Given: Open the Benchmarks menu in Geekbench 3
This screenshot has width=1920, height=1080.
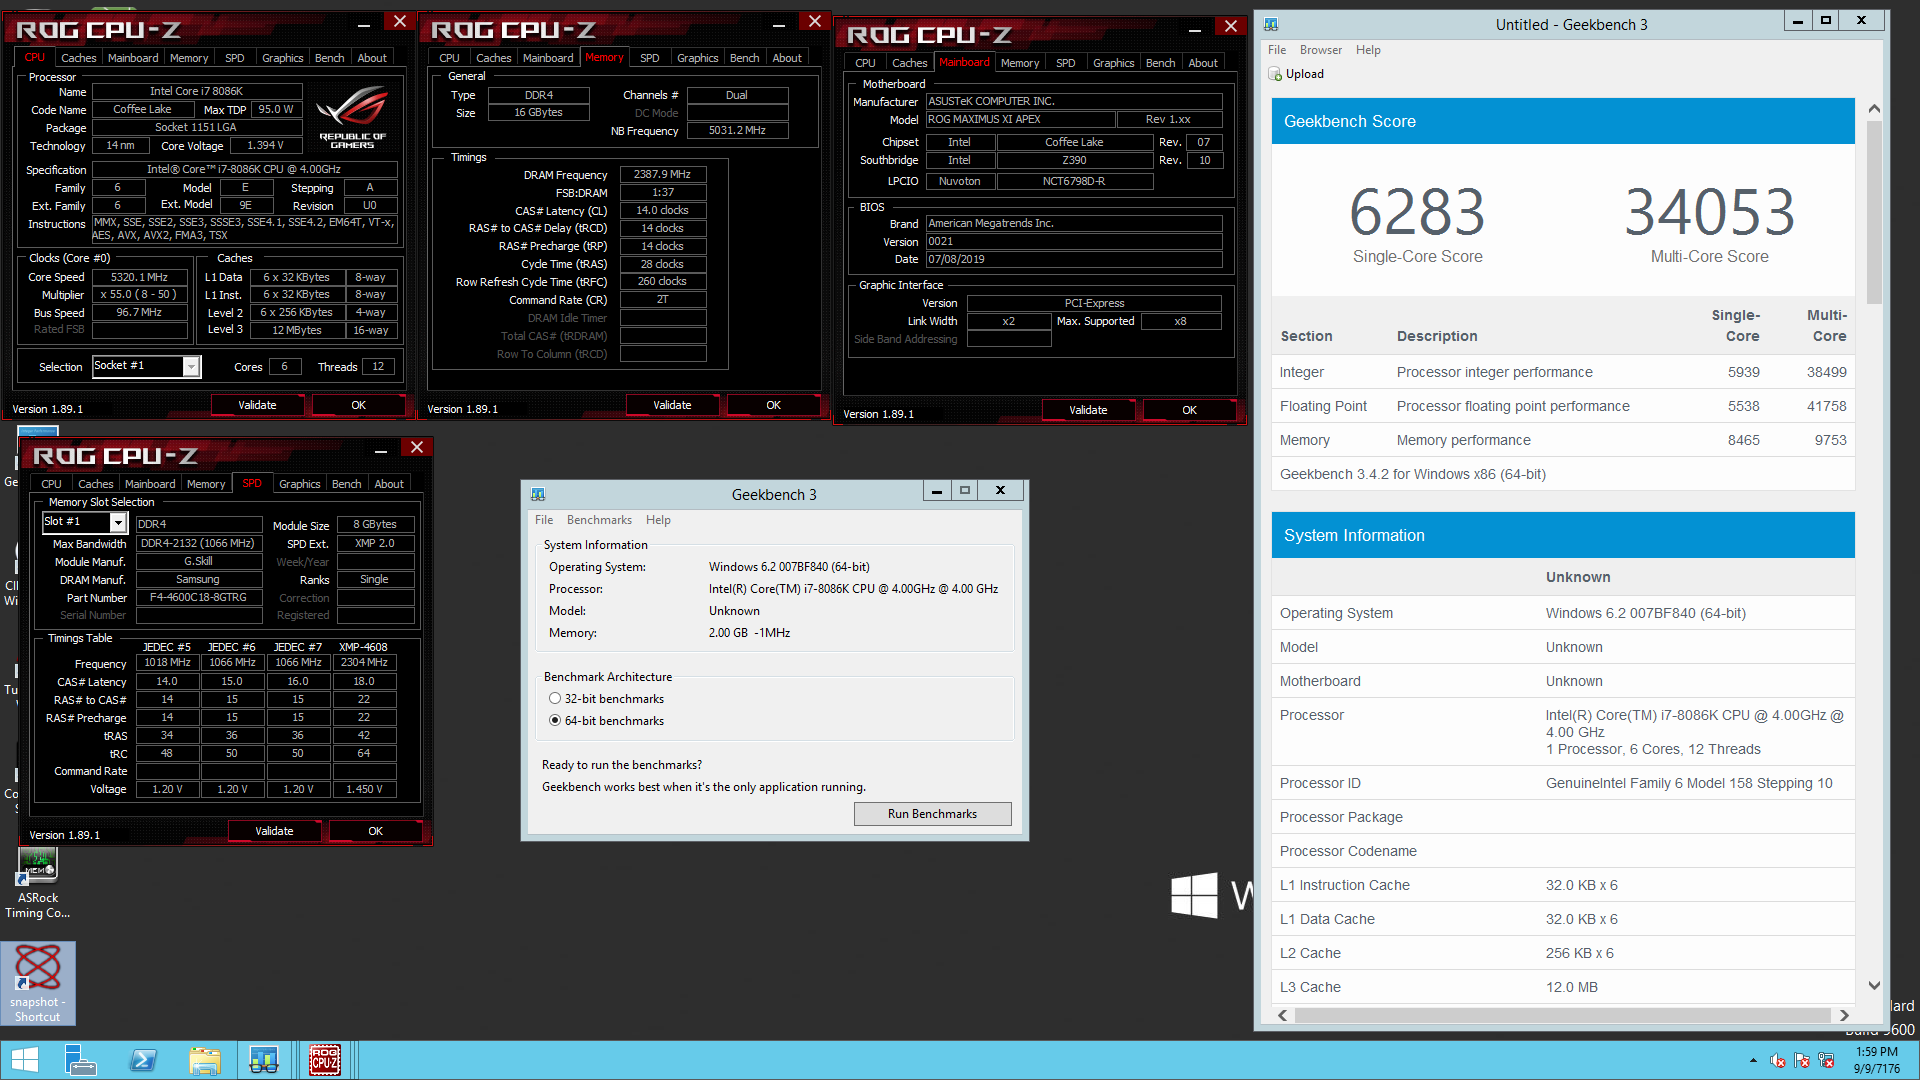Looking at the screenshot, I should (x=599, y=520).
